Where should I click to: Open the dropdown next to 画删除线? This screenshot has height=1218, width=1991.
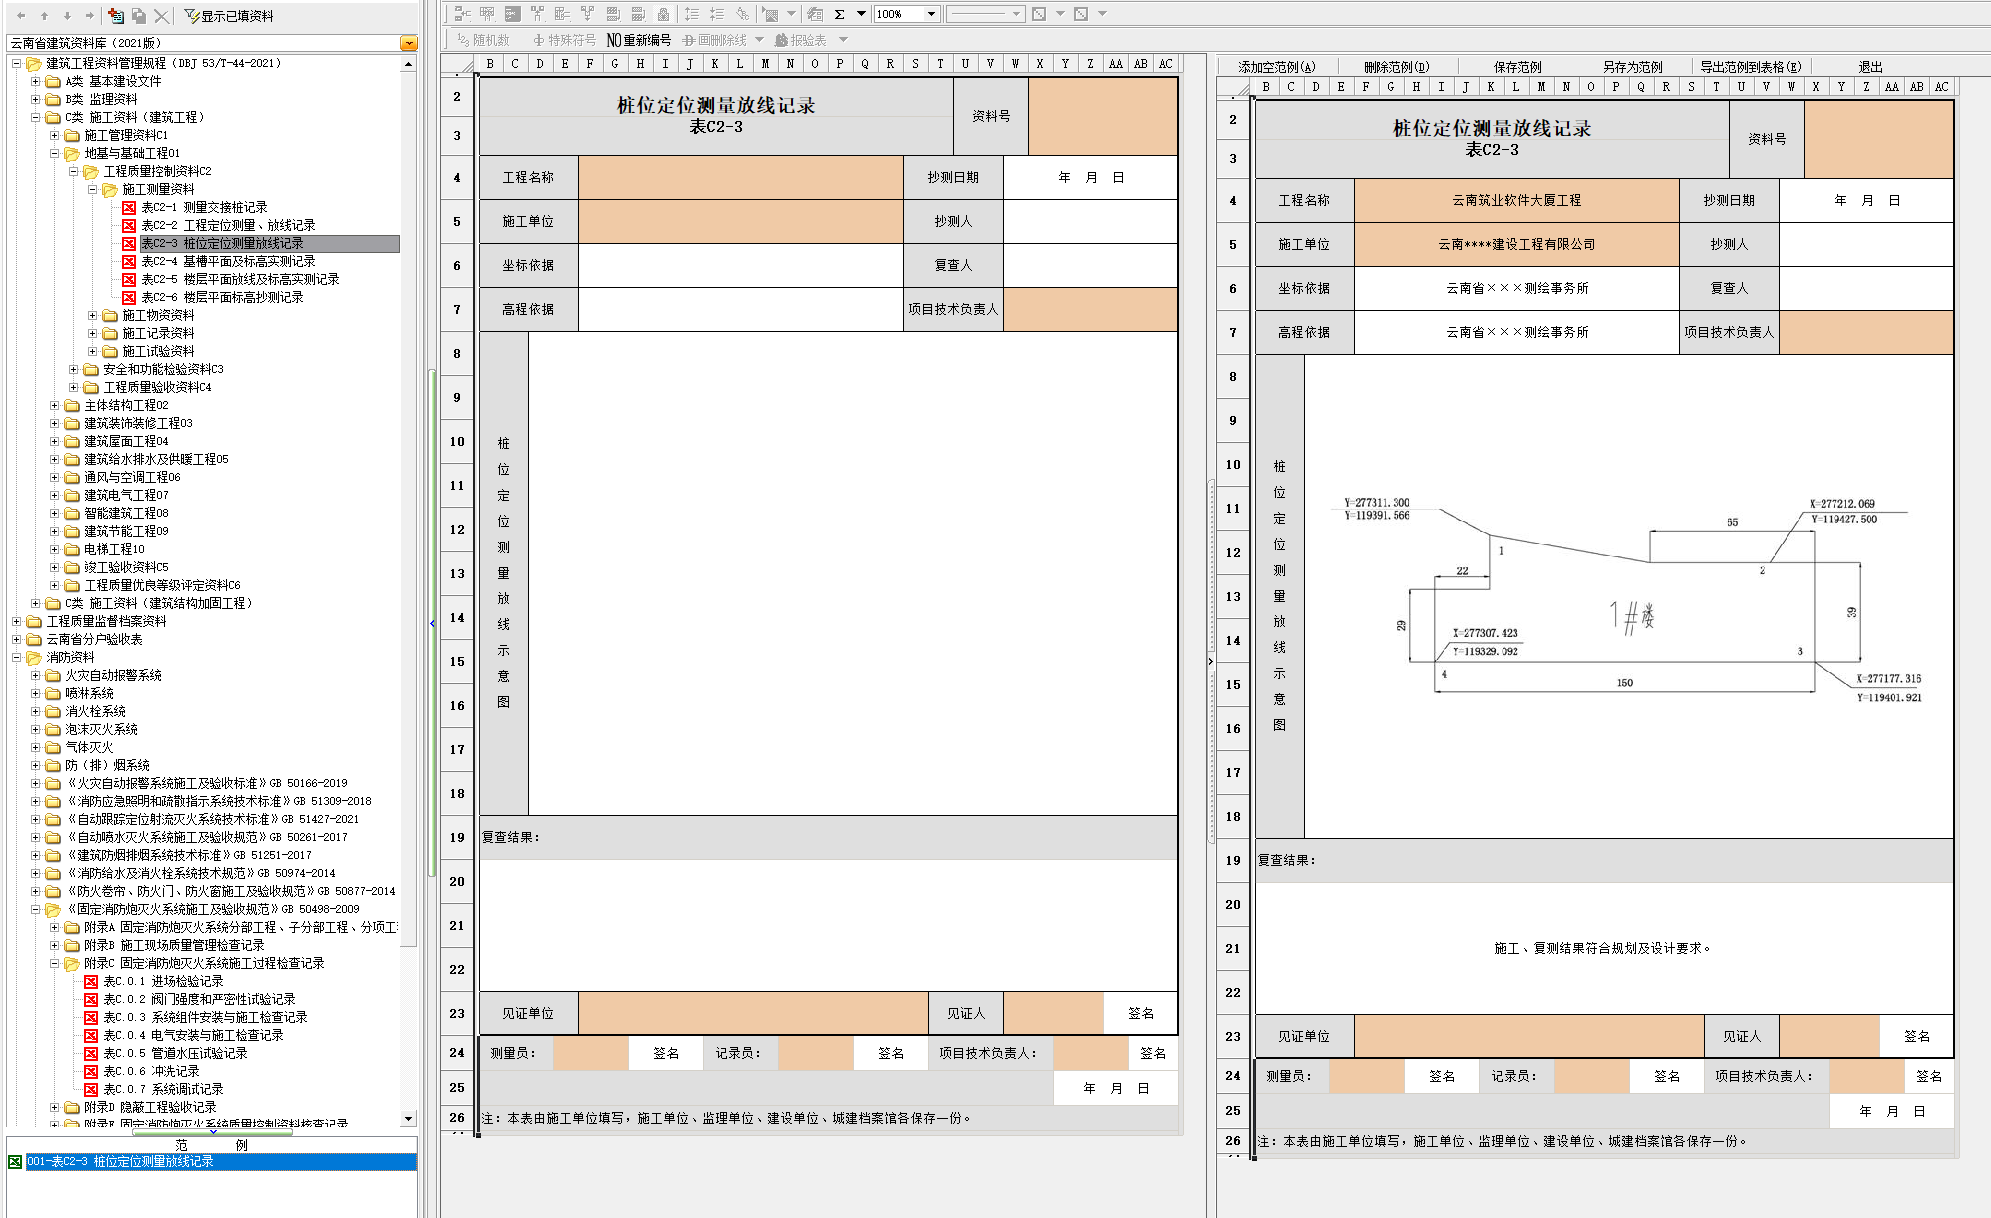tap(759, 40)
